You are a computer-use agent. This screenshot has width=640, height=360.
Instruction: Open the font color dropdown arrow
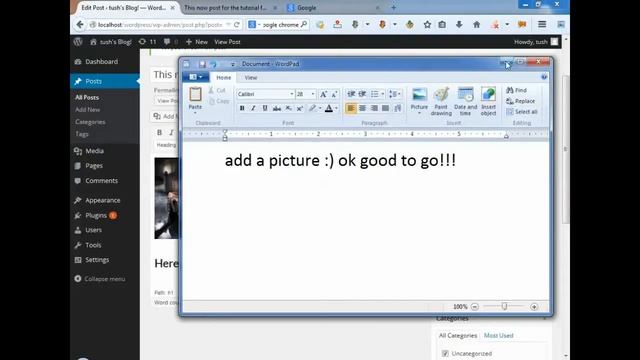point(336,108)
